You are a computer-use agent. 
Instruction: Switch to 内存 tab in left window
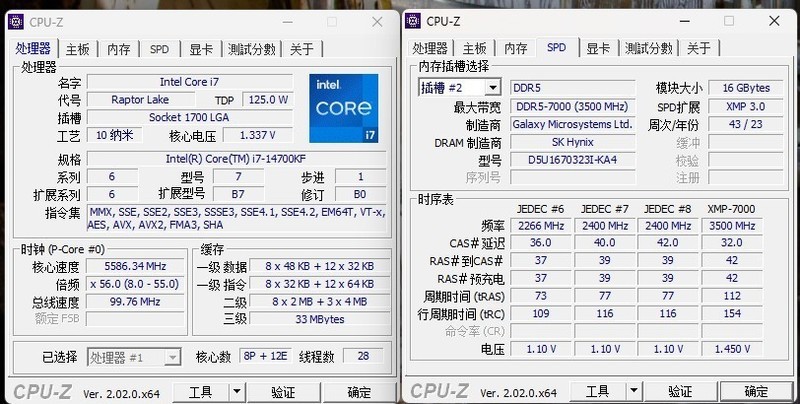(x=119, y=49)
